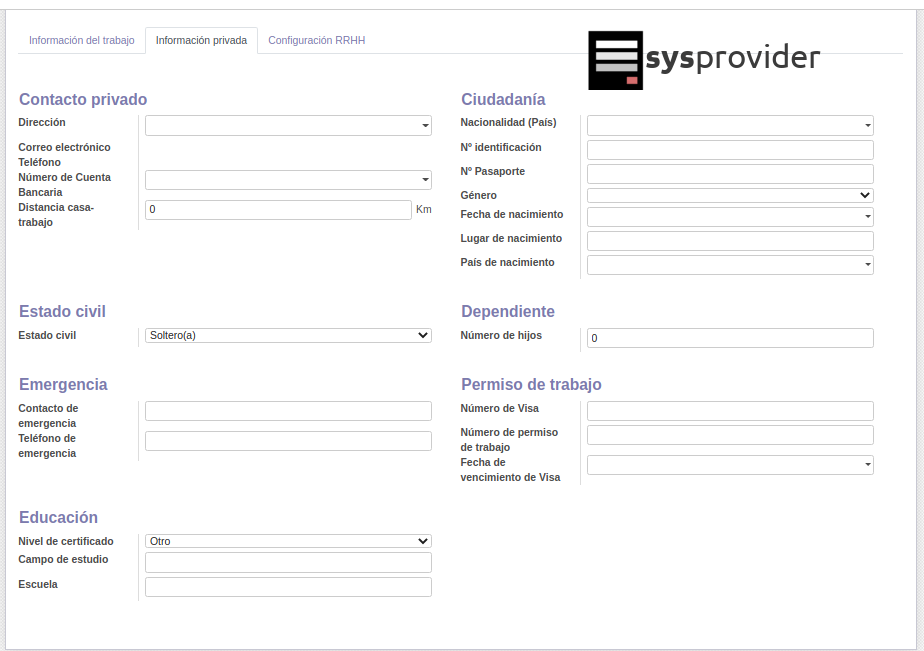Viewport: 924px width, 651px height.
Task: Open Número de Cuenta Bancaria dropdown
Action: (x=288, y=180)
